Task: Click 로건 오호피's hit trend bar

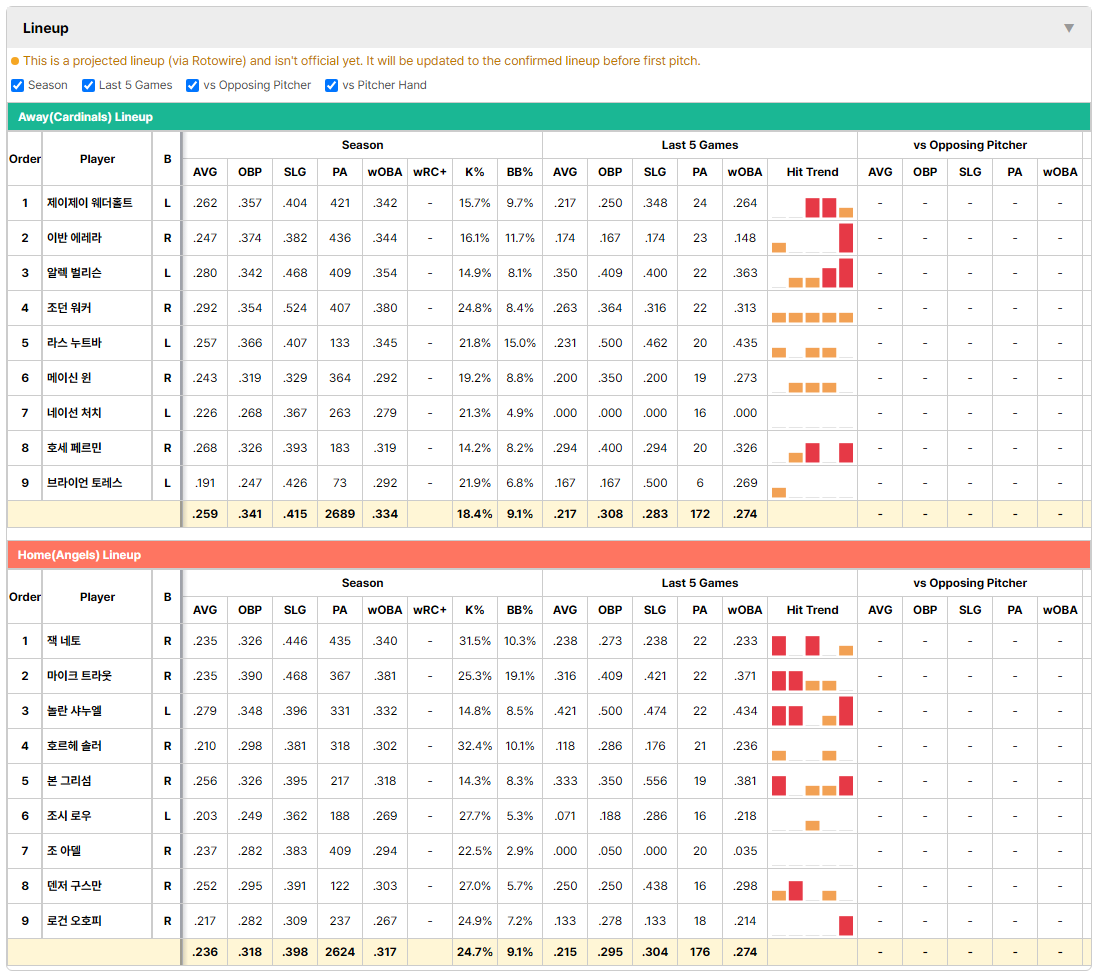Action: (x=846, y=925)
